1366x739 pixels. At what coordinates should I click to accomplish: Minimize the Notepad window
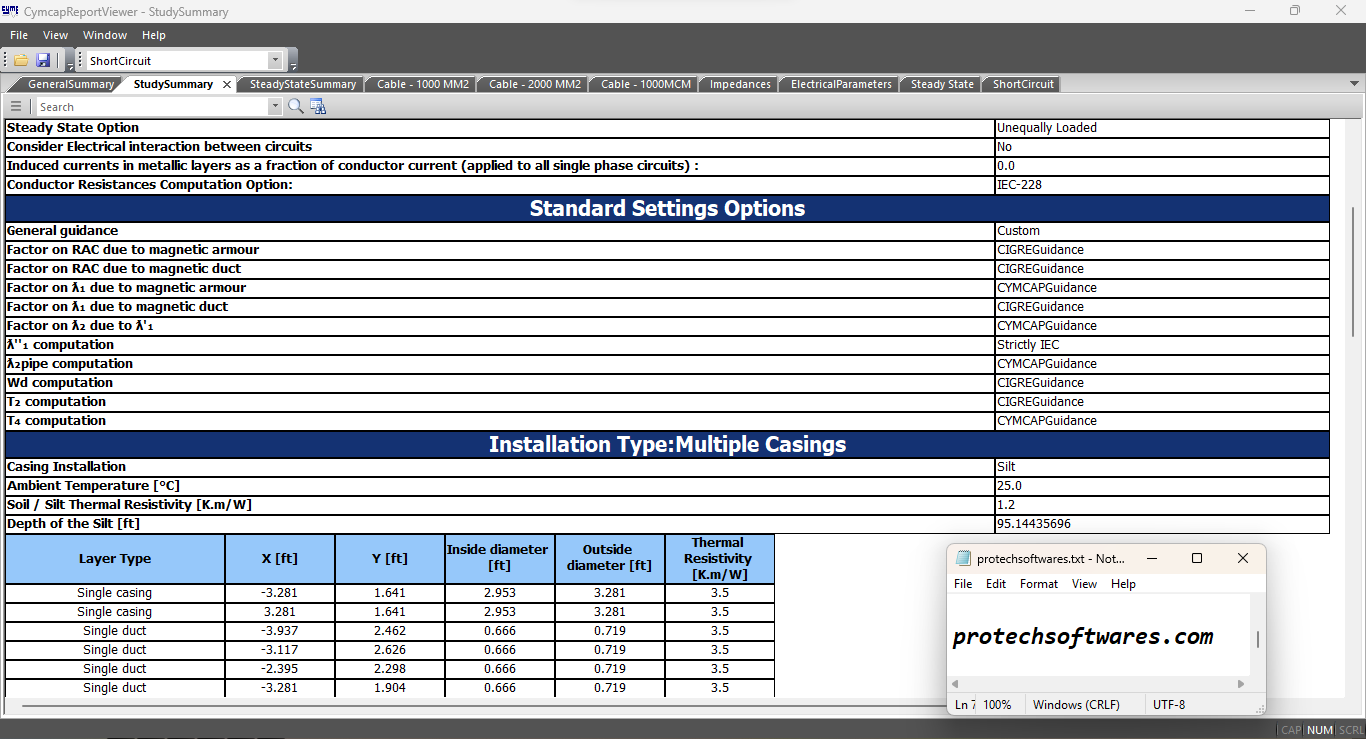[x=1151, y=558]
